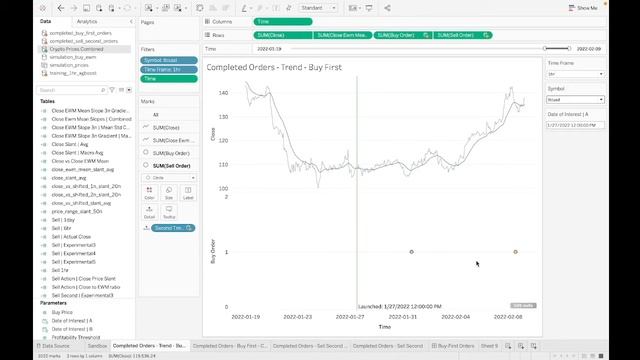640x360 pixels.
Task: Select the SUM(Sell Order) marks card row
Action: [169, 166]
